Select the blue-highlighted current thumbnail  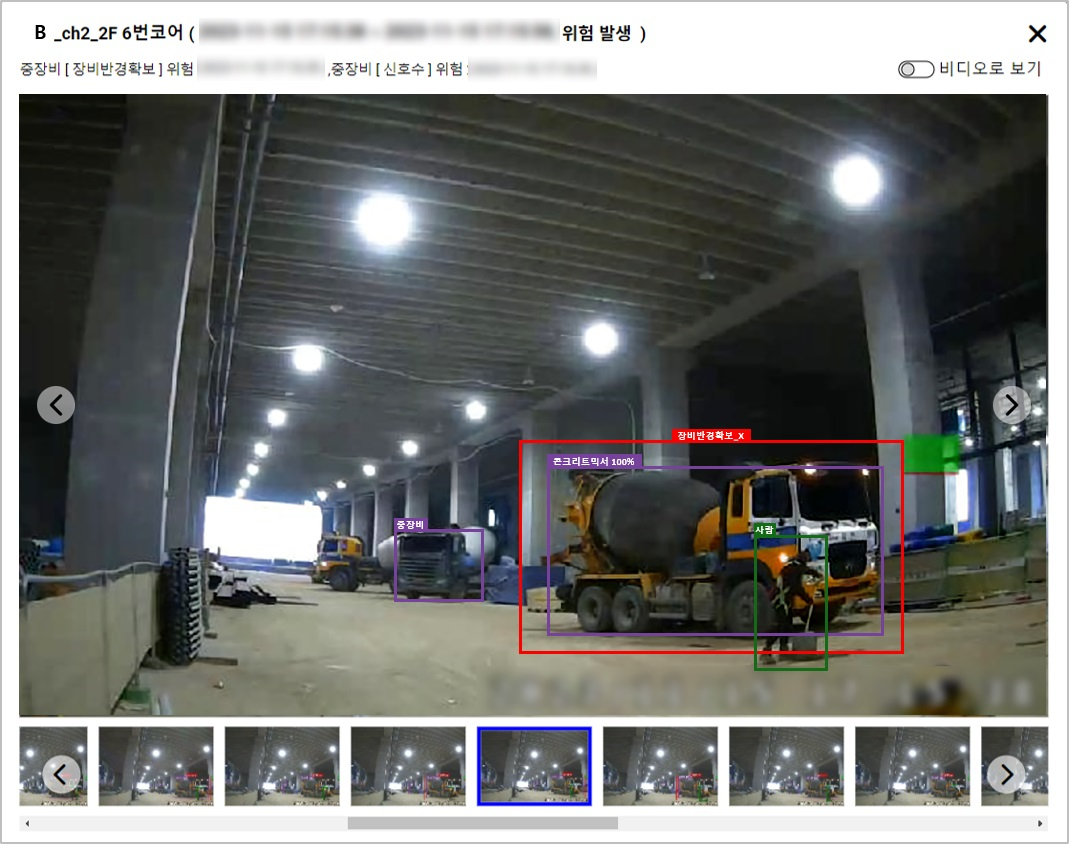point(534,766)
